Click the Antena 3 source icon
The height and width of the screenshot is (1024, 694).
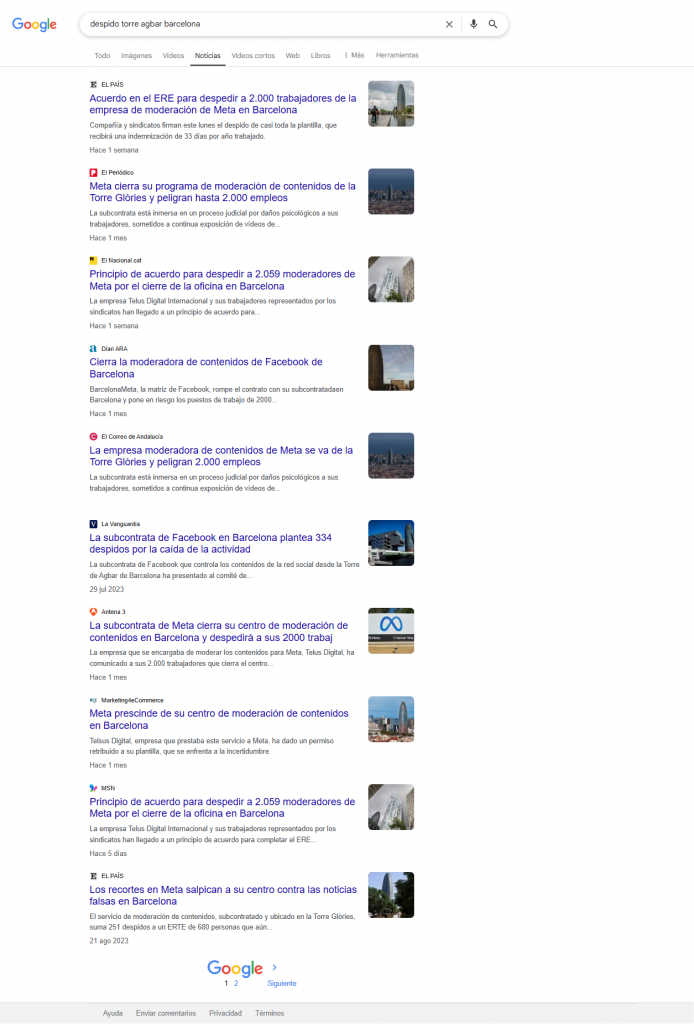tap(93, 612)
